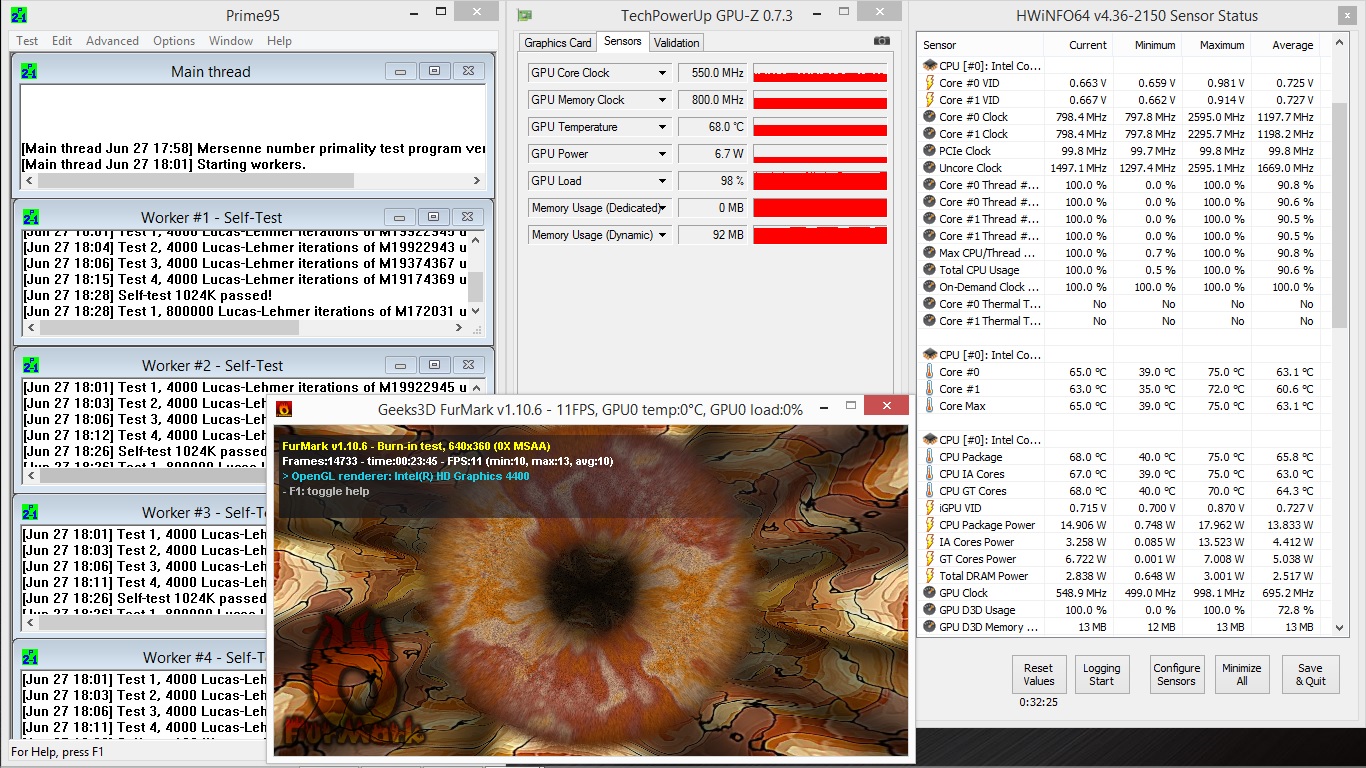Click the GPU-Z camera screenshot icon
Image resolution: width=1366 pixels, height=768 pixels.
tap(881, 41)
